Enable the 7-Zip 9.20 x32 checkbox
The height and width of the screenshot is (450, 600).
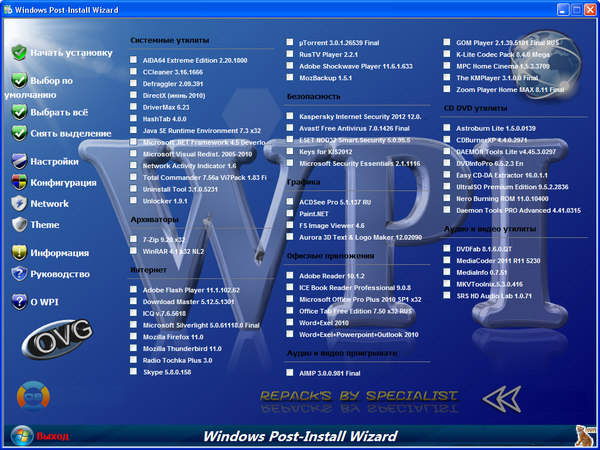coord(133,239)
